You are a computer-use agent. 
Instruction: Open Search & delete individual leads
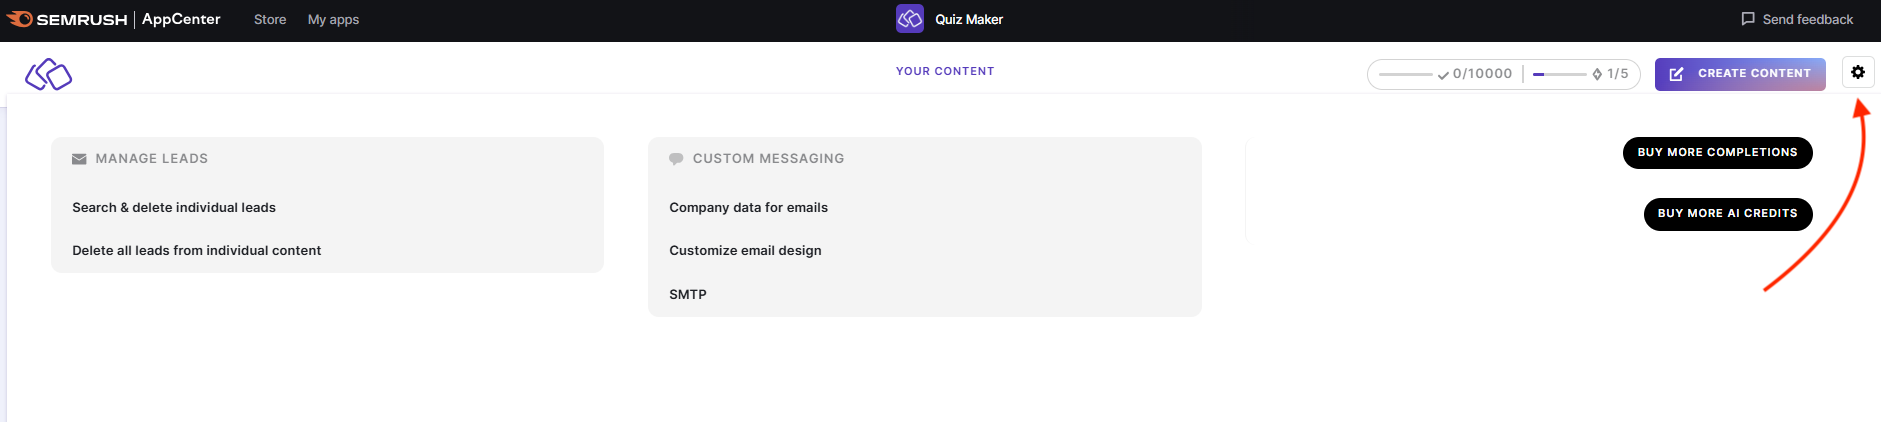174,207
